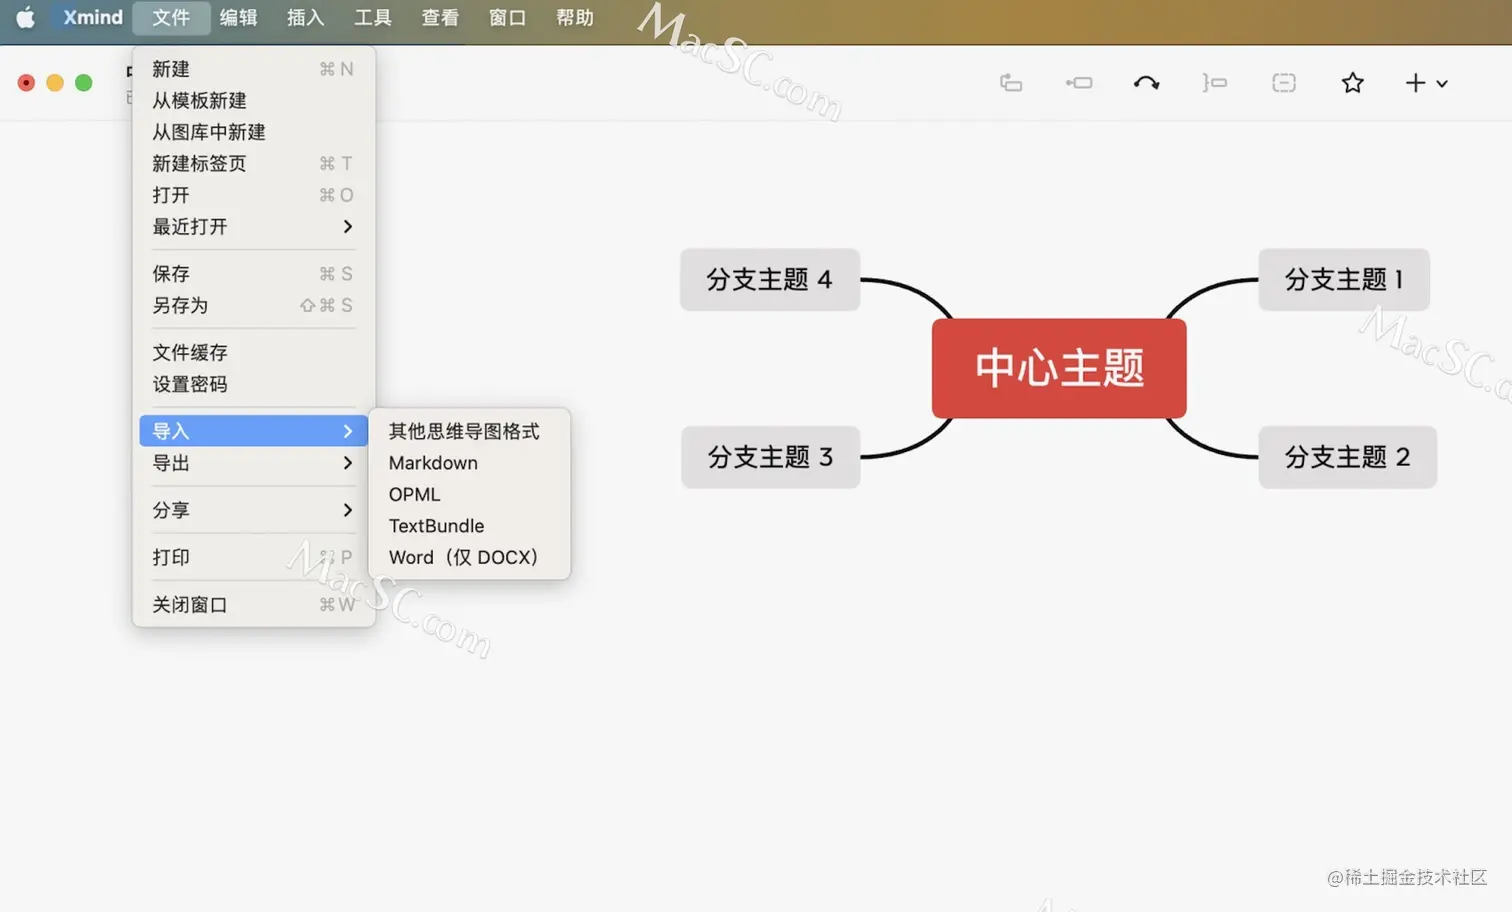Select the 分支主题 4 node
Image resolution: width=1512 pixels, height=912 pixels.
(x=769, y=279)
